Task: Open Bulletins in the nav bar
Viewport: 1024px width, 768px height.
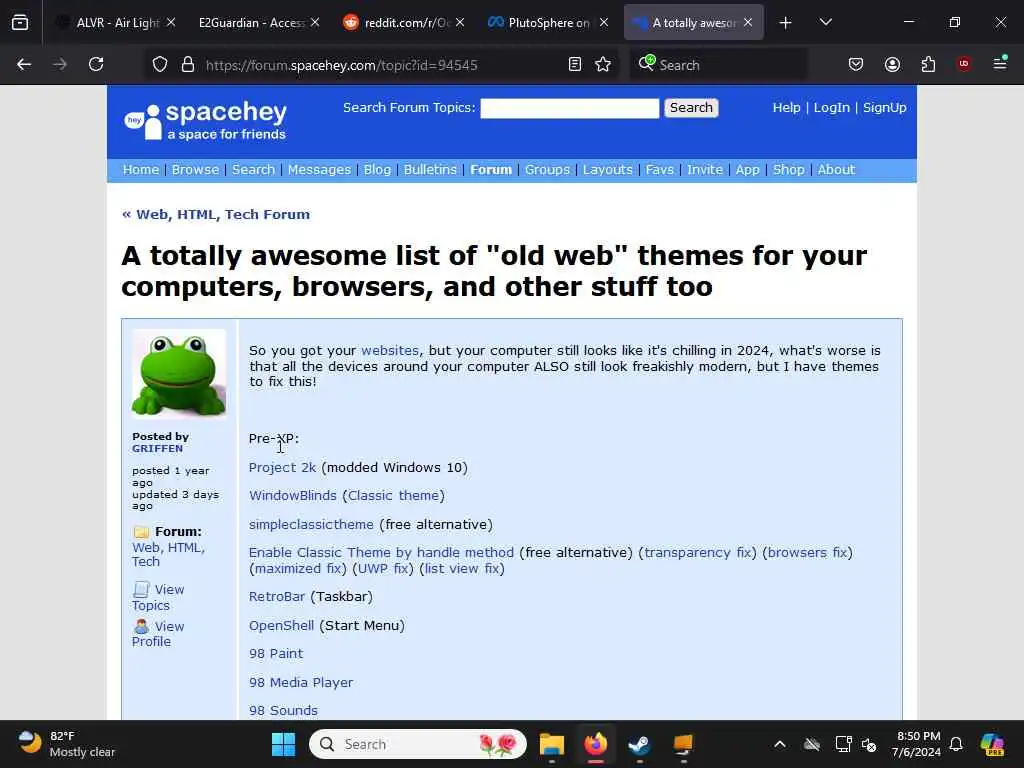Action: tap(430, 169)
